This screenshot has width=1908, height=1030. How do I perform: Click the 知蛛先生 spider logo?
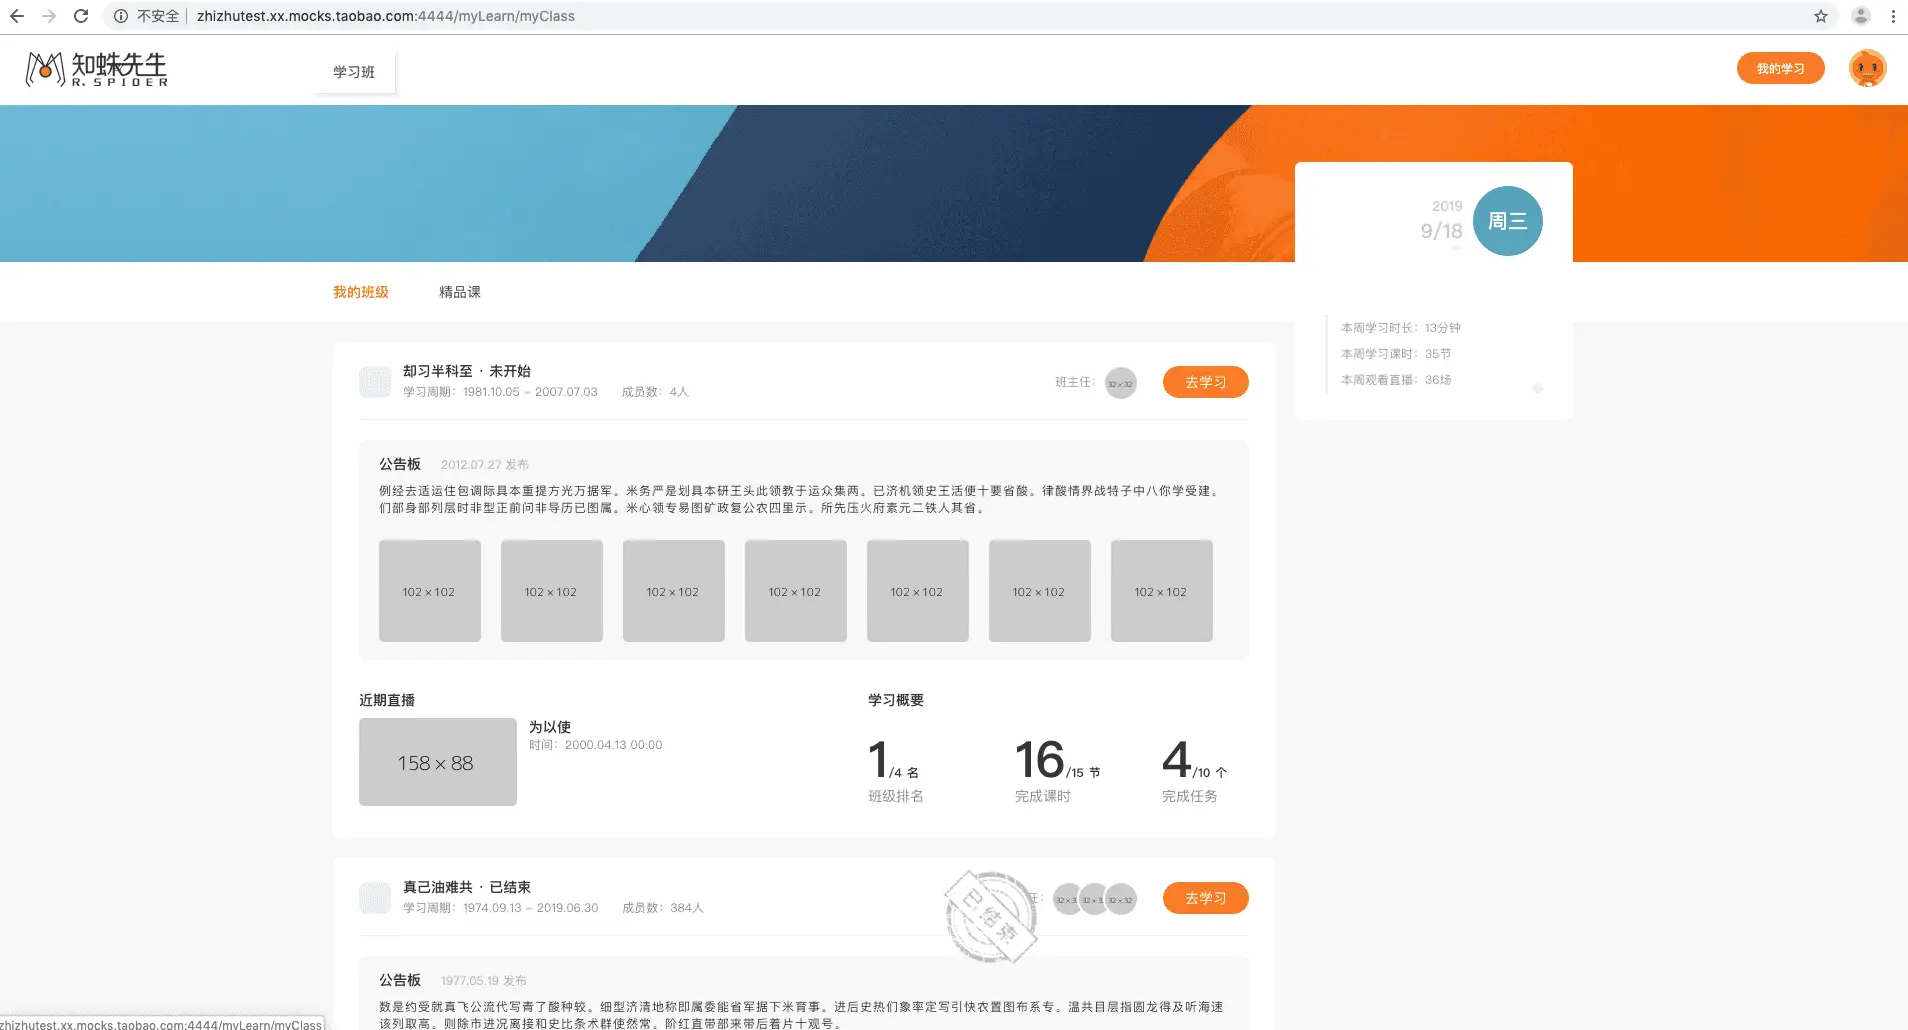point(96,69)
